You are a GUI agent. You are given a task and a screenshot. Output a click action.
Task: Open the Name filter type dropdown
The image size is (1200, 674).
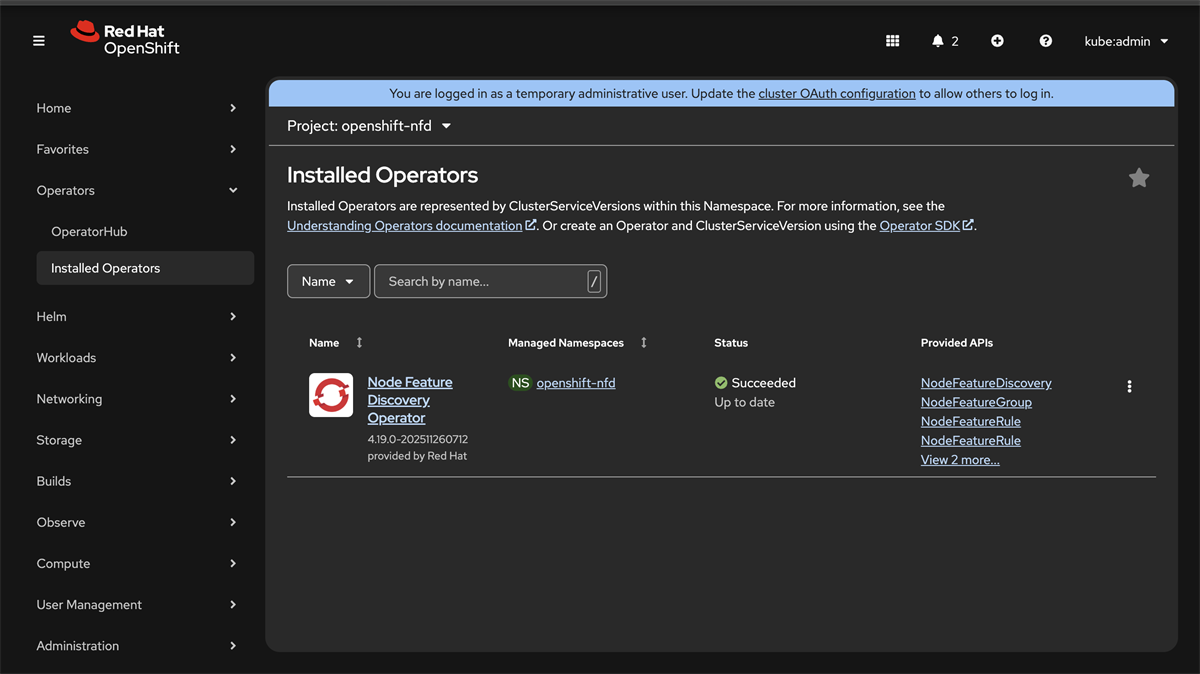coord(328,282)
